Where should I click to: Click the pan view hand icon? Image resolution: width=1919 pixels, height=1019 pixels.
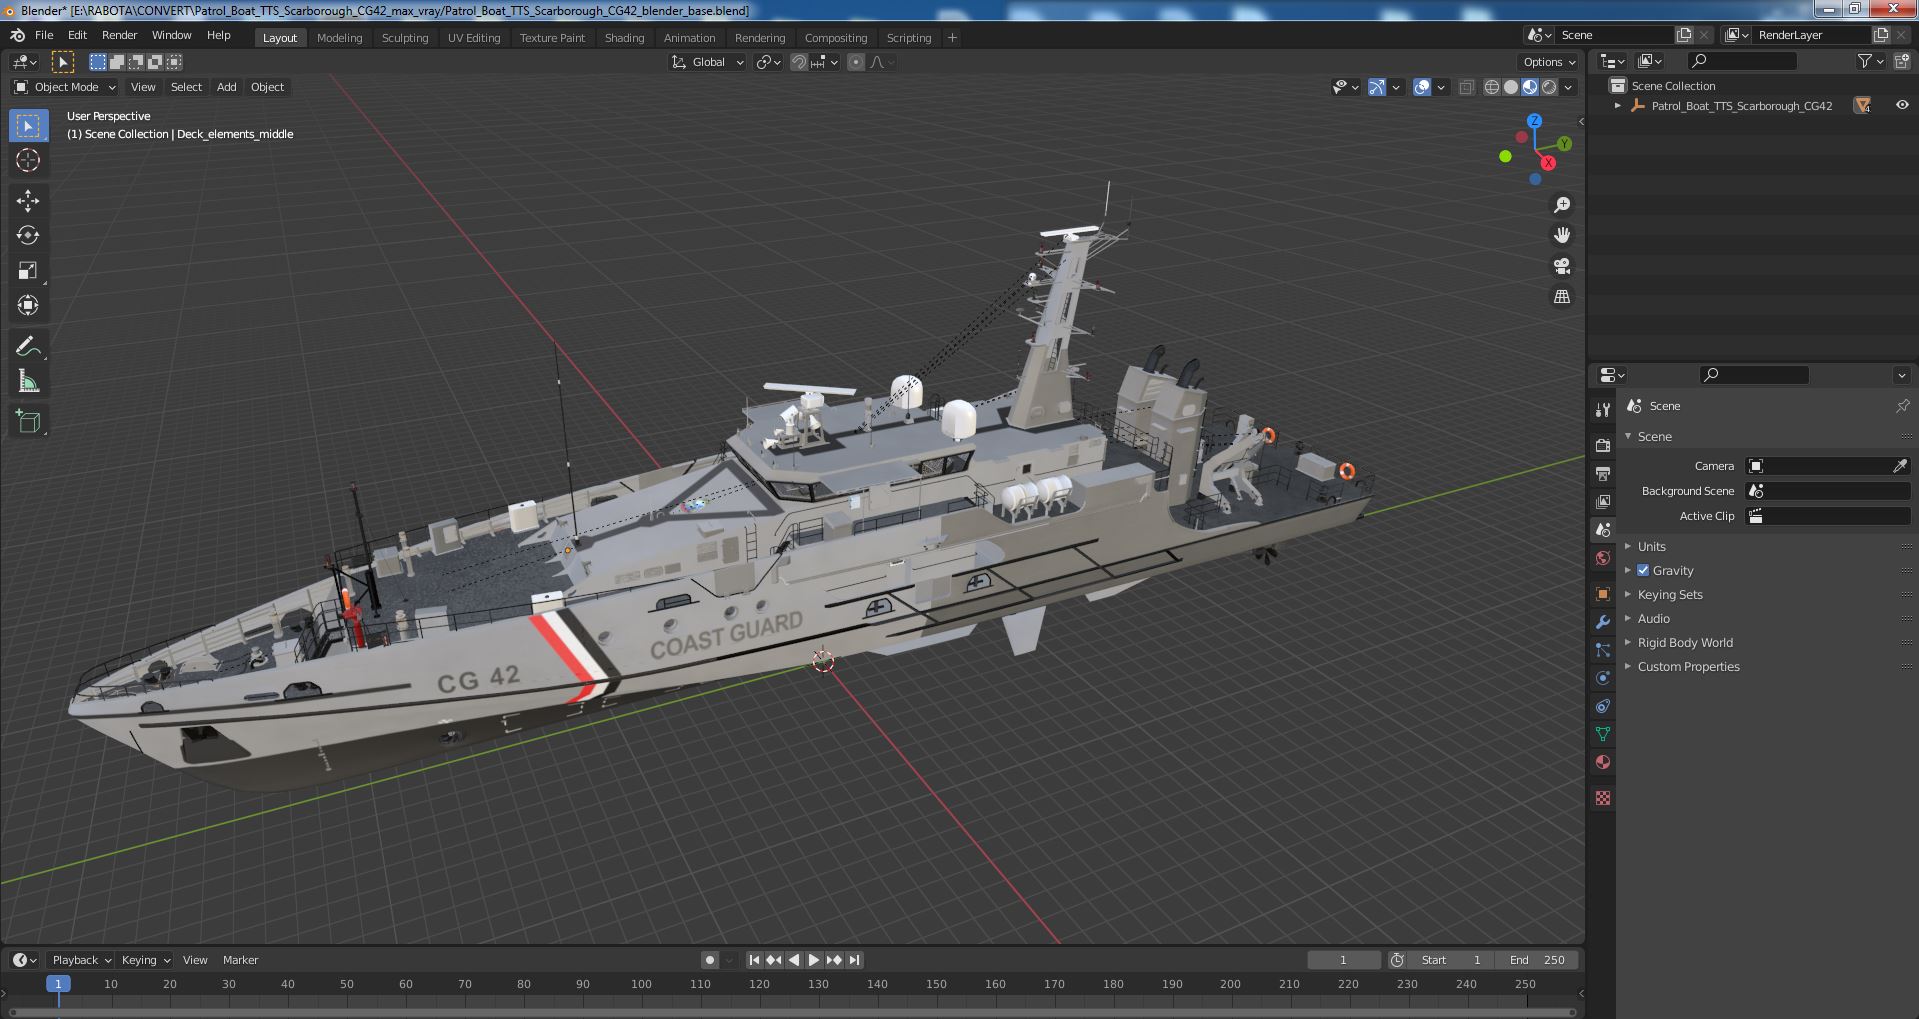1561,235
